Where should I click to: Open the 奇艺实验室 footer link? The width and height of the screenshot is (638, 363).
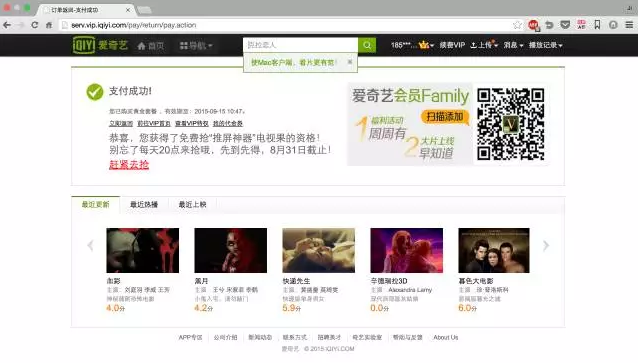point(367,337)
